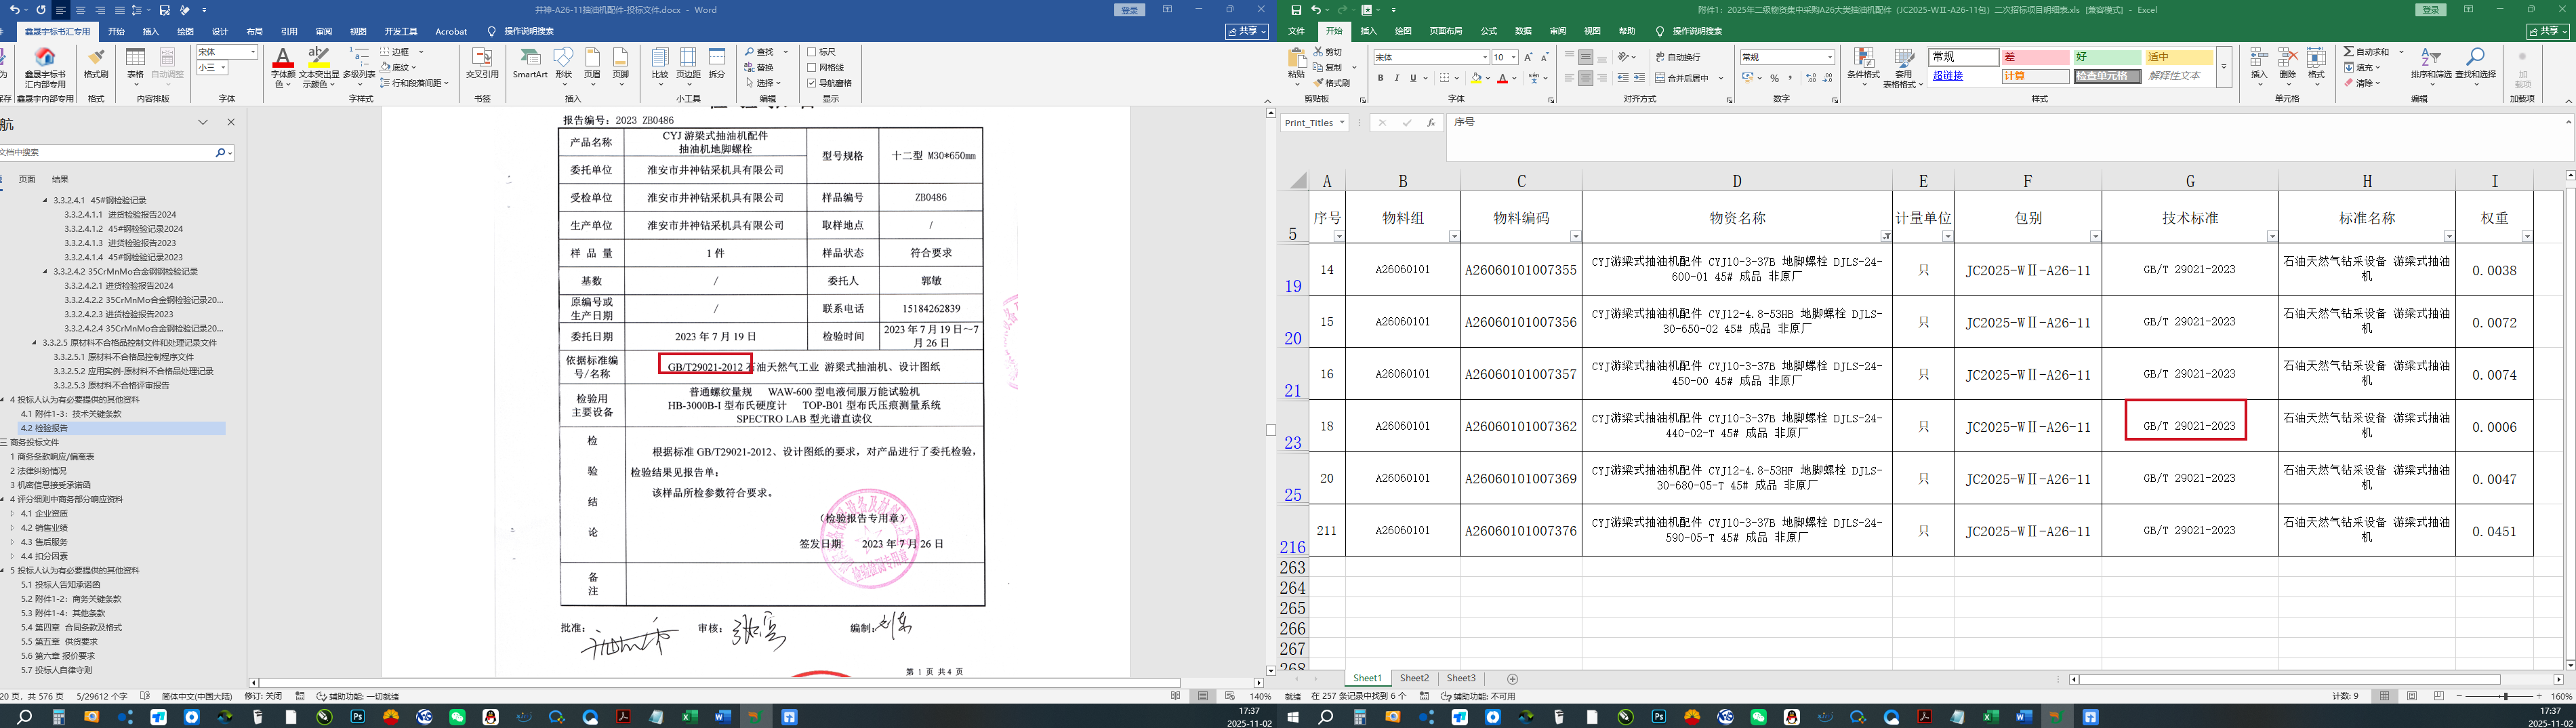This screenshot has height=728, width=2576.
Task: Toggle 自动换行 wrap text in Excel
Action: [1677, 57]
